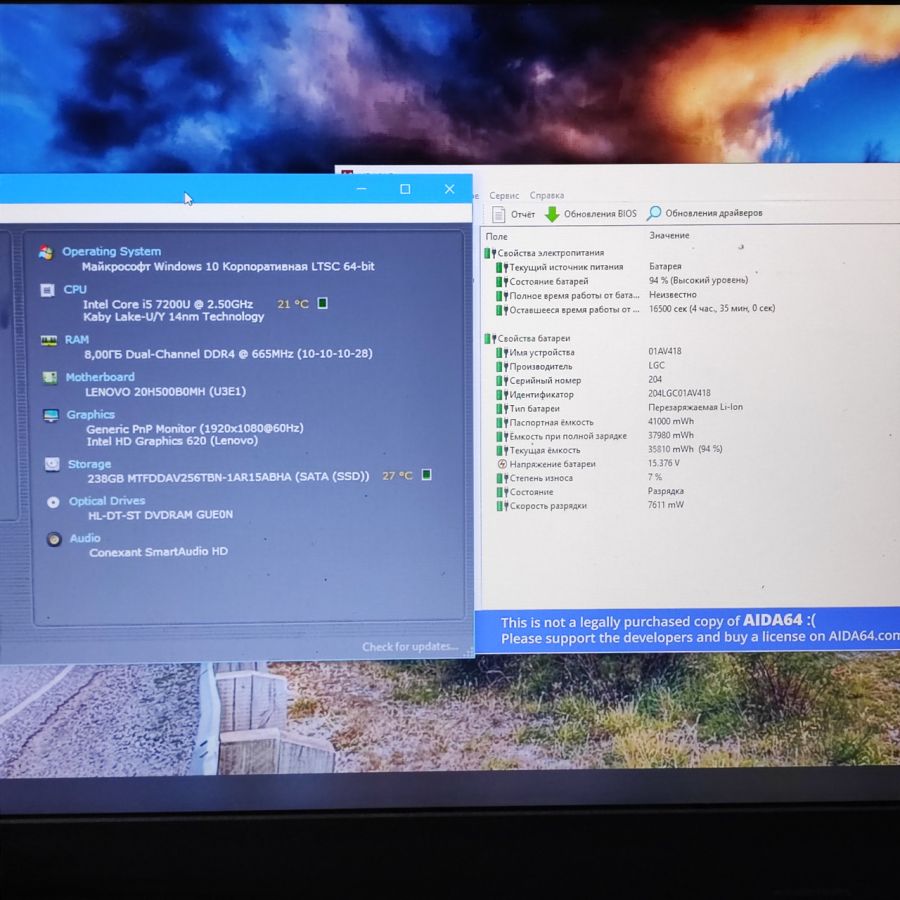The image size is (900, 900).
Task: Click the value 15.376 V
Action: 664,463
